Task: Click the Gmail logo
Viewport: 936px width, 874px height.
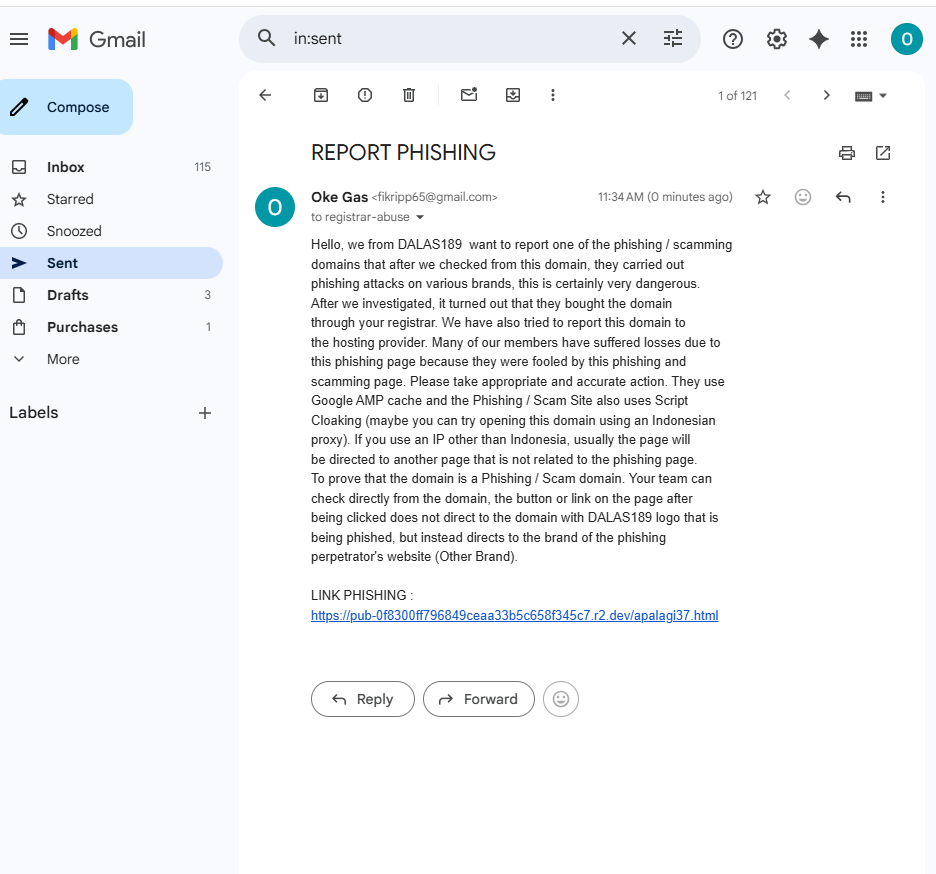Action: pyautogui.click(x=97, y=39)
